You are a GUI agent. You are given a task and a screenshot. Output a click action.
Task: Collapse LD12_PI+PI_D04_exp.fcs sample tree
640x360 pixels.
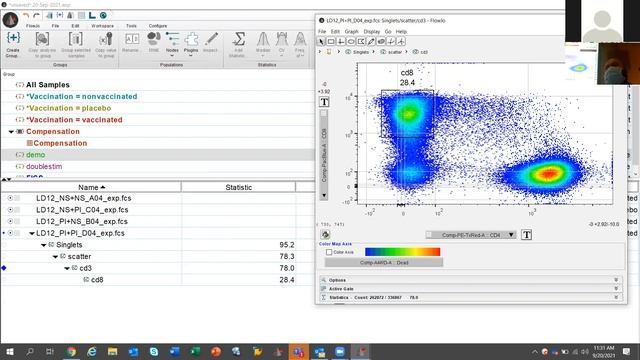(x=32, y=233)
